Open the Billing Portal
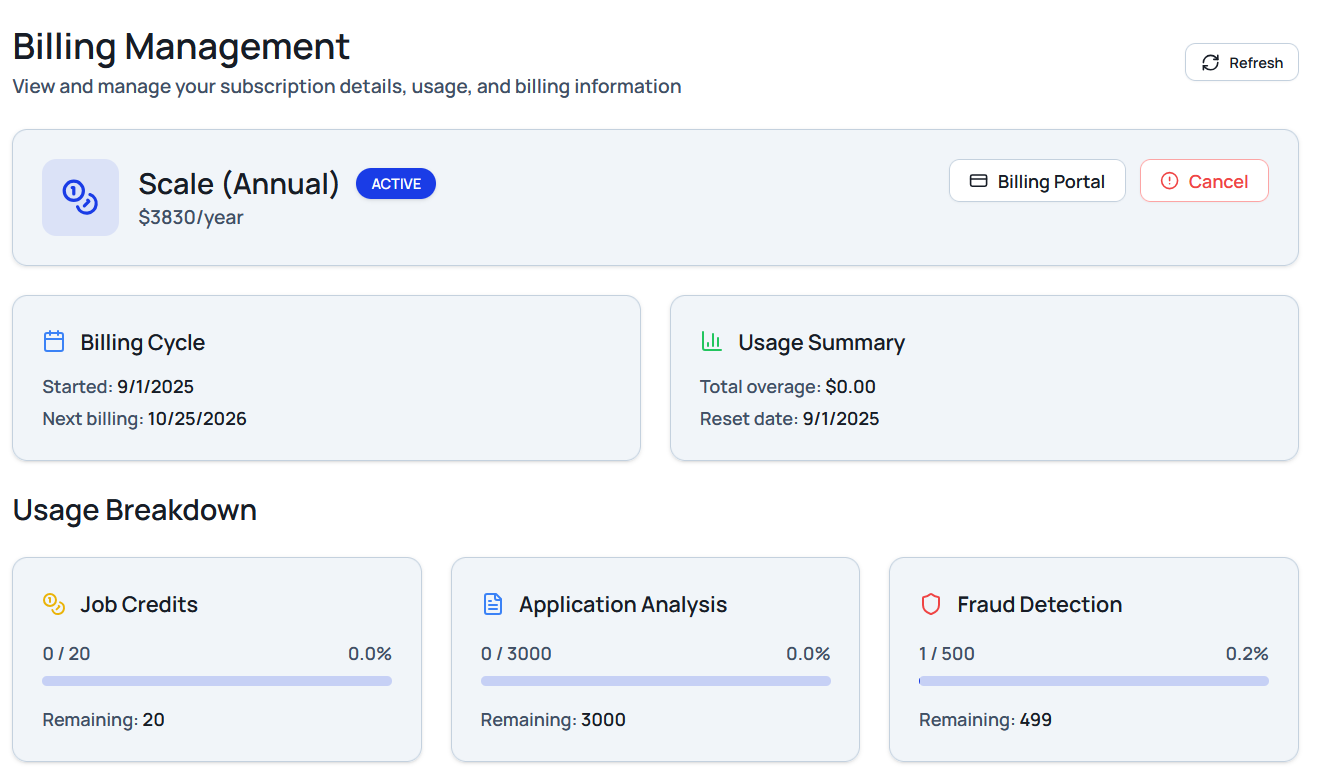Viewport: 1319px width, 783px height. [1037, 181]
